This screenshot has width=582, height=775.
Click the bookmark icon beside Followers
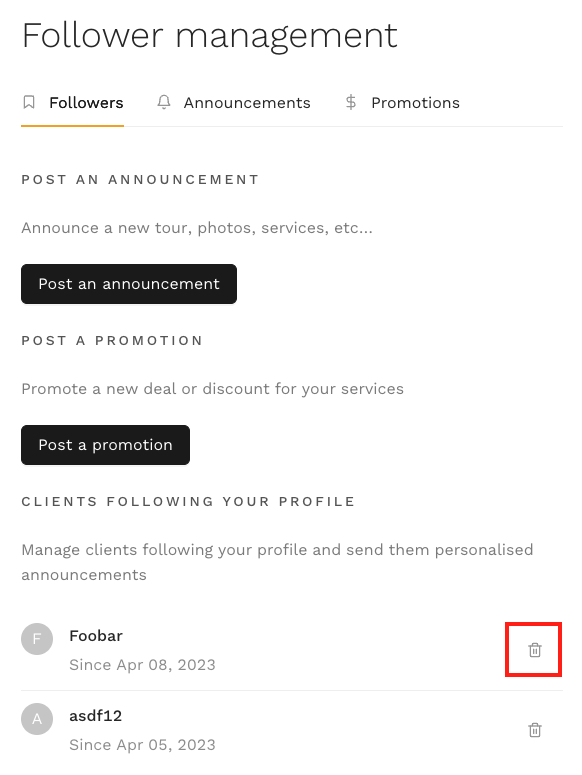29,102
